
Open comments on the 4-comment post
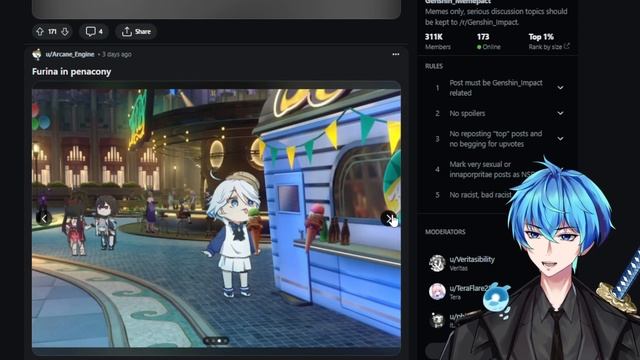click(94, 31)
